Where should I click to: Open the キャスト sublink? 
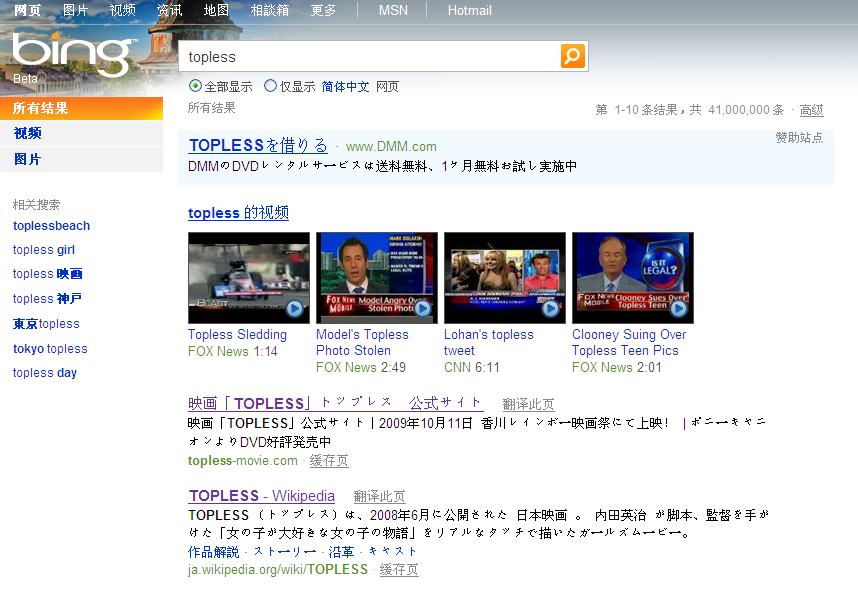pyautogui.click(x=393, y=552)
